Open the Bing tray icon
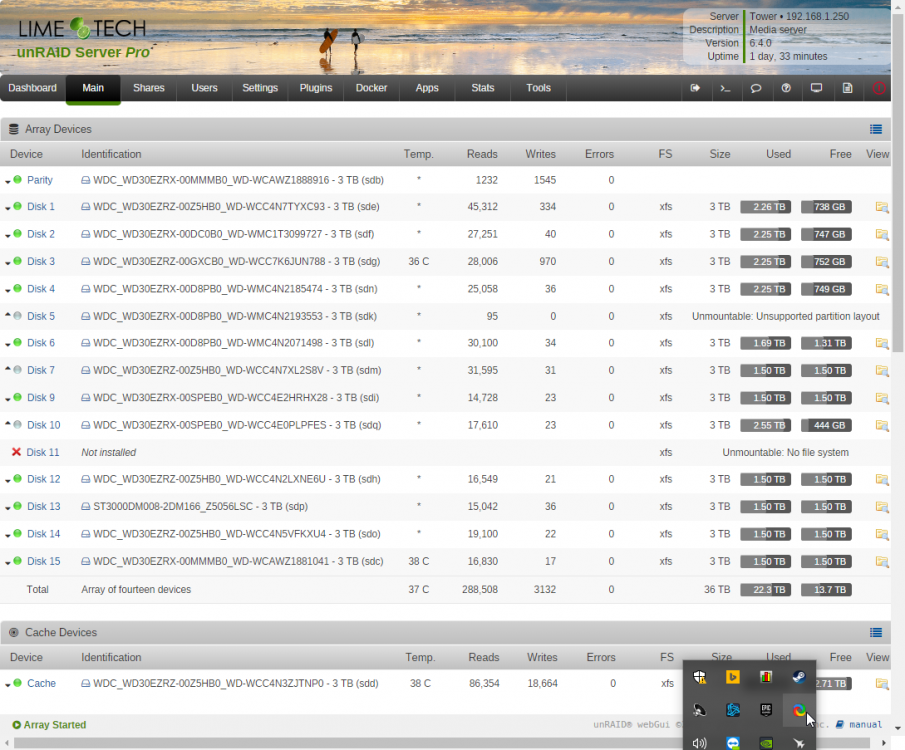The height and width of the screenshot is (750, 905). point(733,677)
